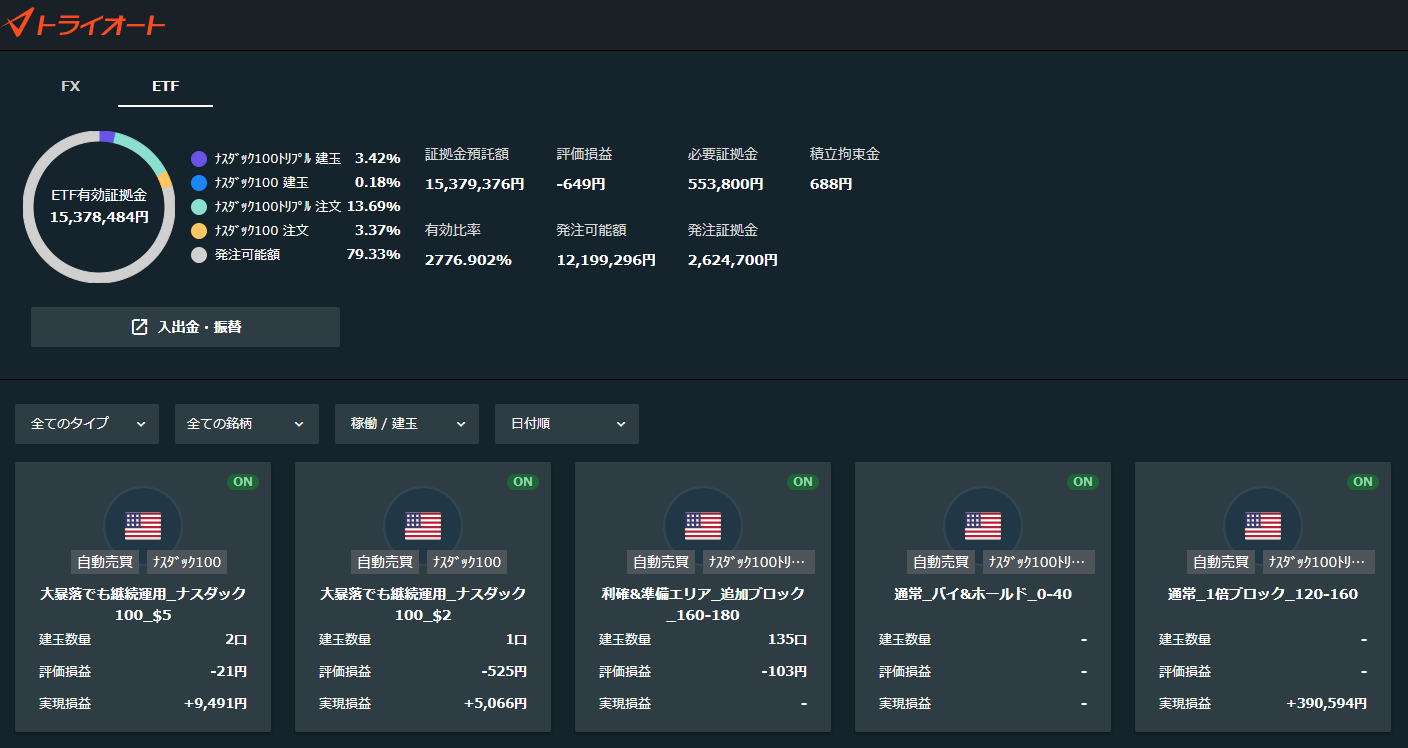
Task: Click ナスダック100トリ… tag on 追加ブロック_160-180 card
Action: coord(759,562)
